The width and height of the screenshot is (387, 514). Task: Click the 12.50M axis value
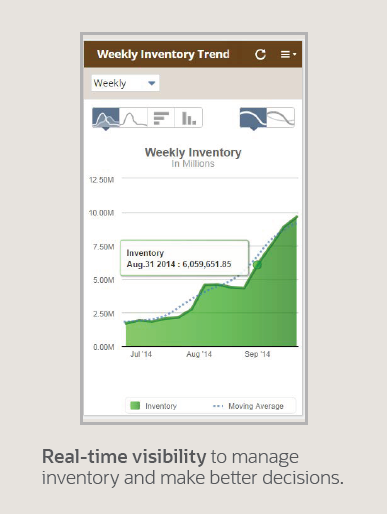click(x=101, y=180)
